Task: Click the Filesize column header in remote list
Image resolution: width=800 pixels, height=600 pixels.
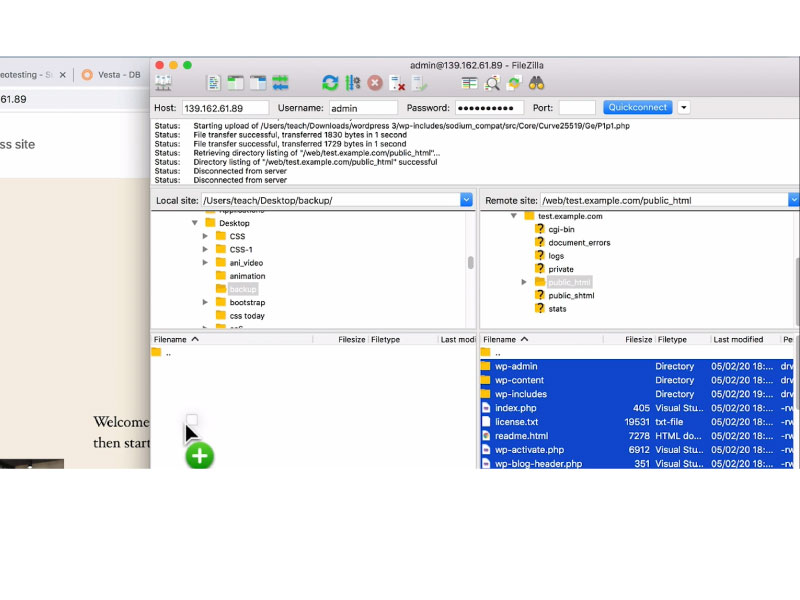Action: click(638, 340)
